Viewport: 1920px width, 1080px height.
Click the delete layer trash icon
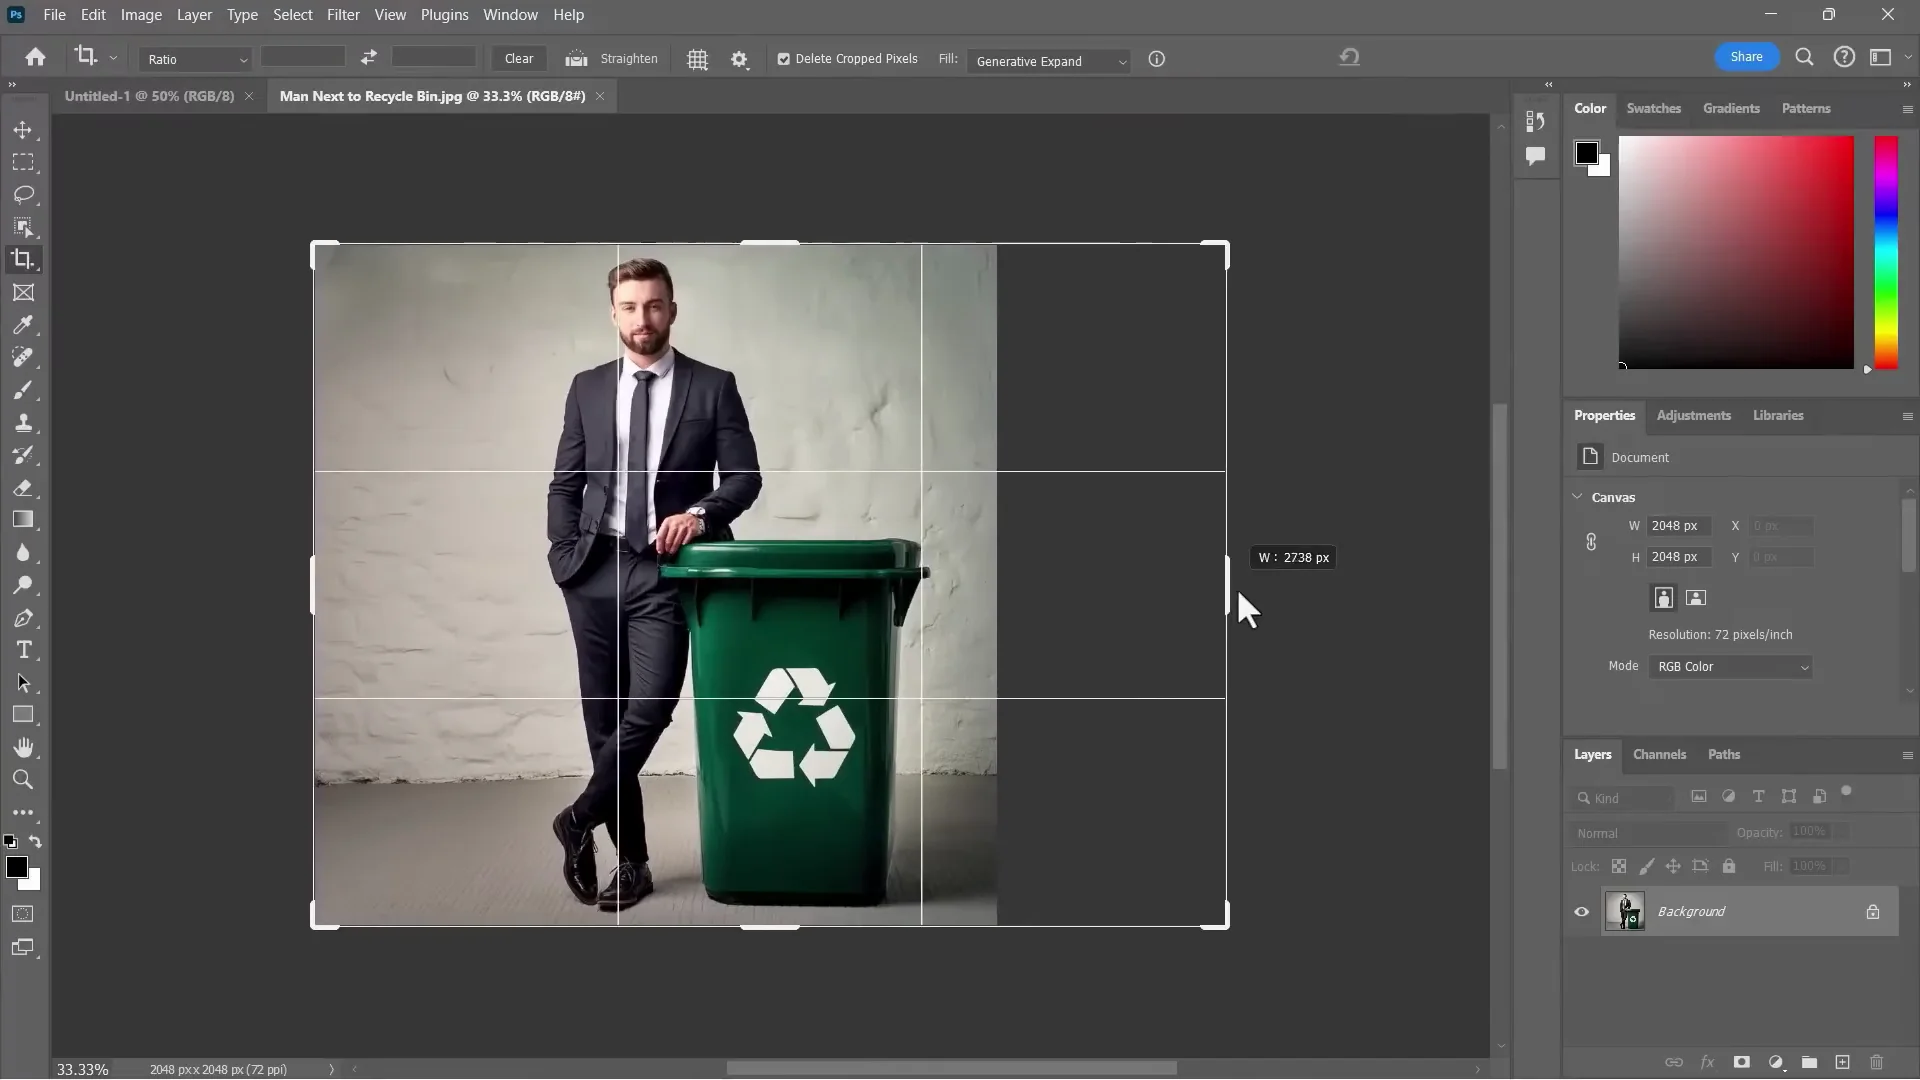pyautogui.click(x=1876, y=1063)
